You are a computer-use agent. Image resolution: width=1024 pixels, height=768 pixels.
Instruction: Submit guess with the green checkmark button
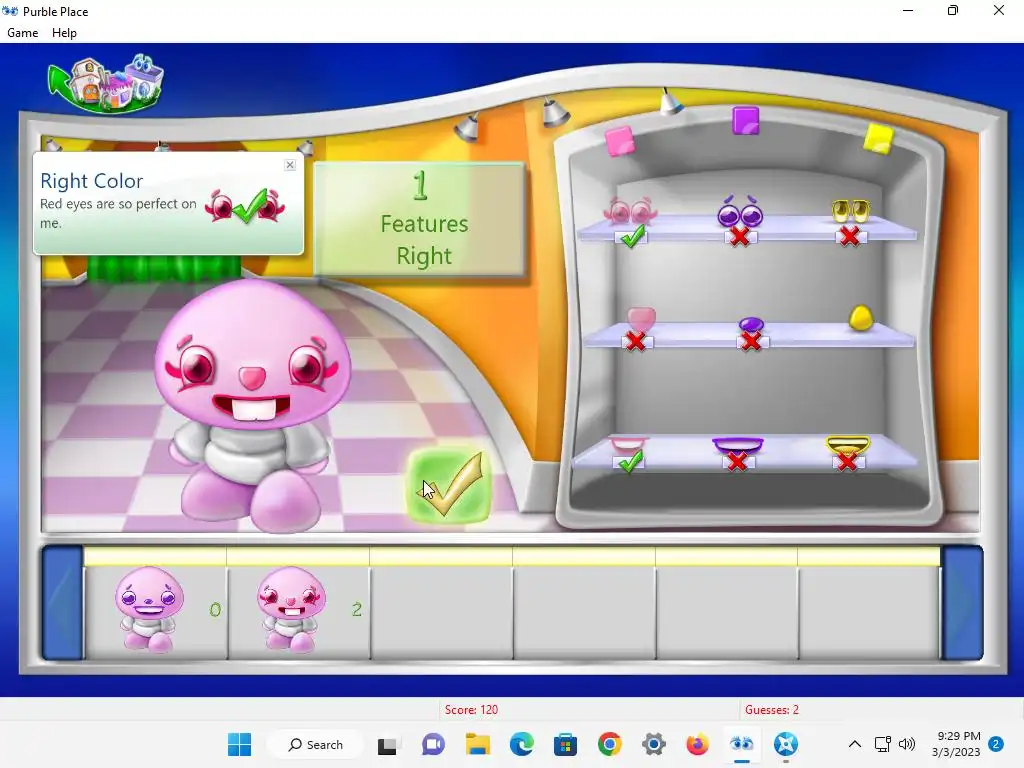[x=449, y=484]
